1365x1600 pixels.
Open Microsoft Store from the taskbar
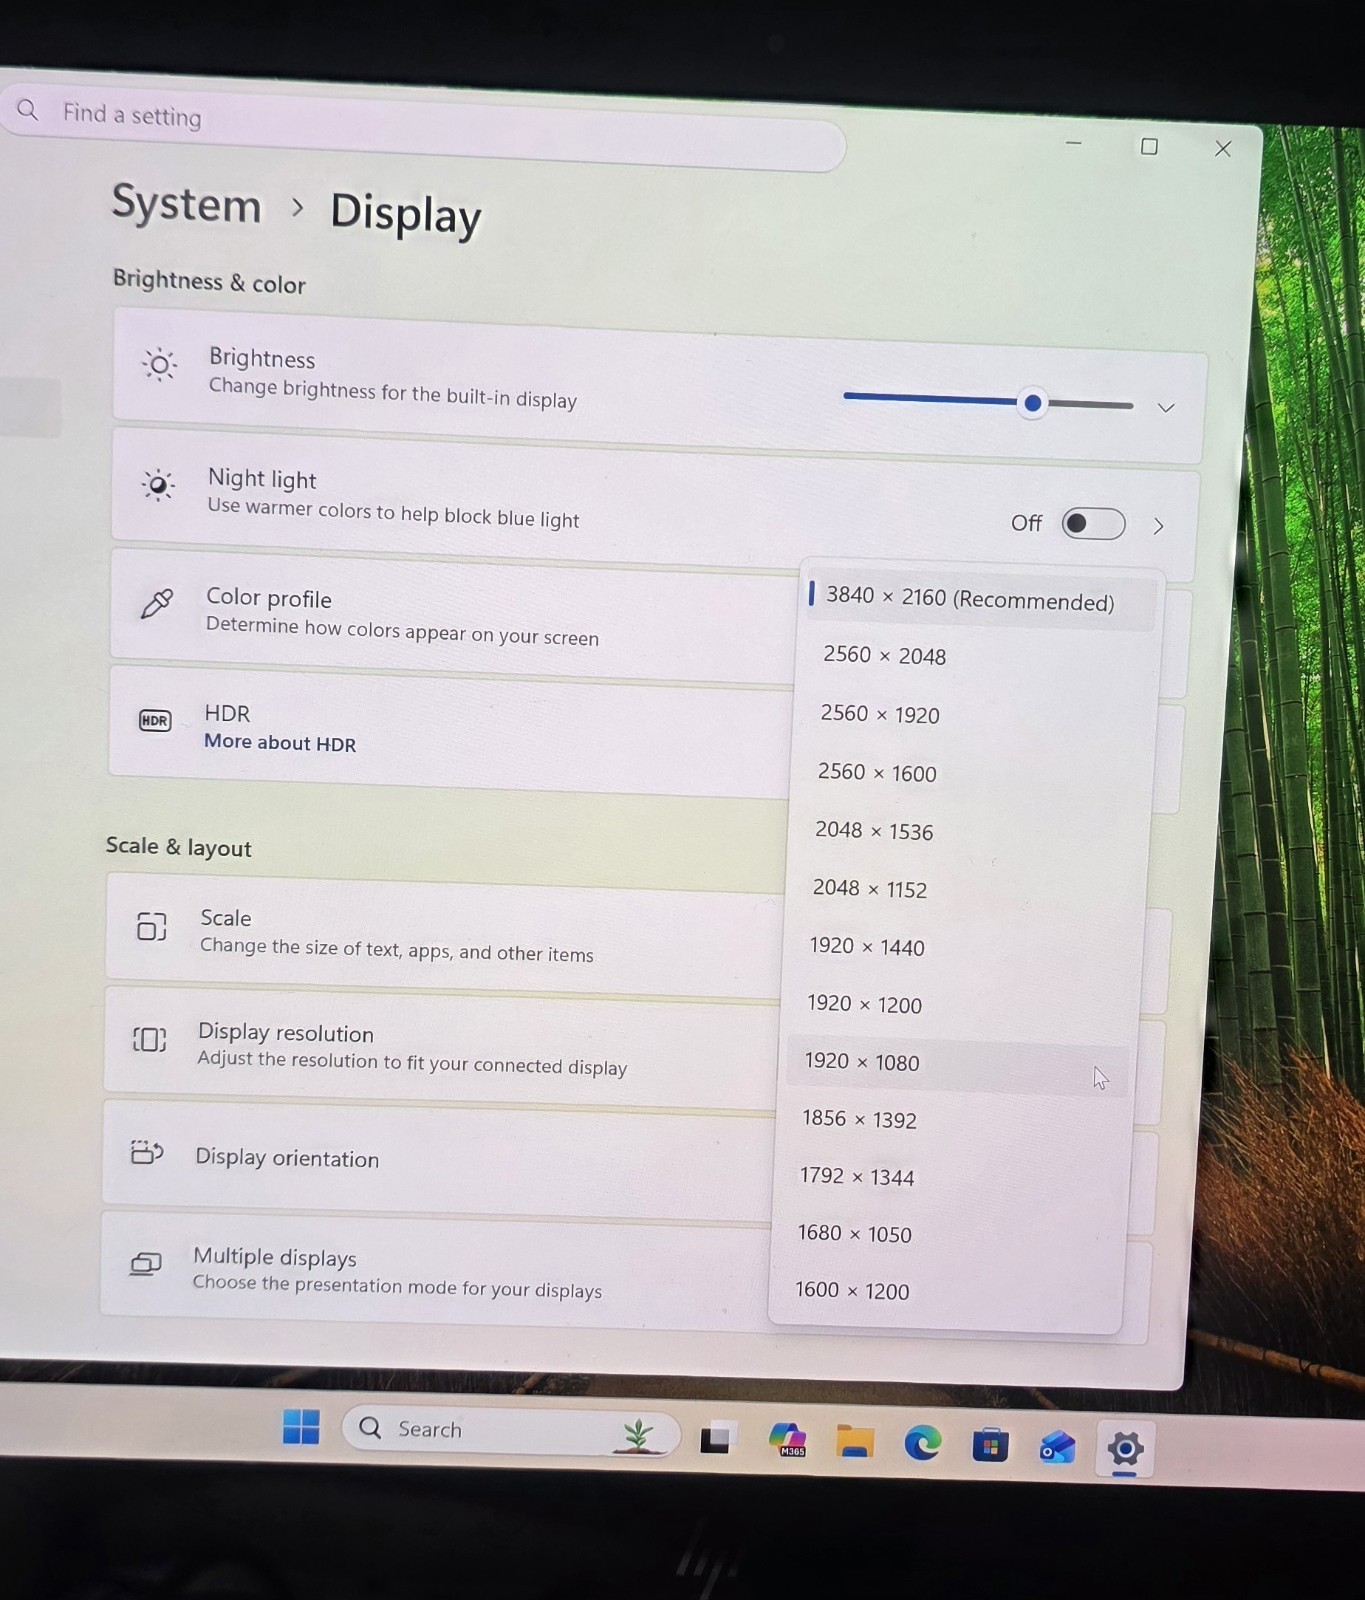[990, 1445]
